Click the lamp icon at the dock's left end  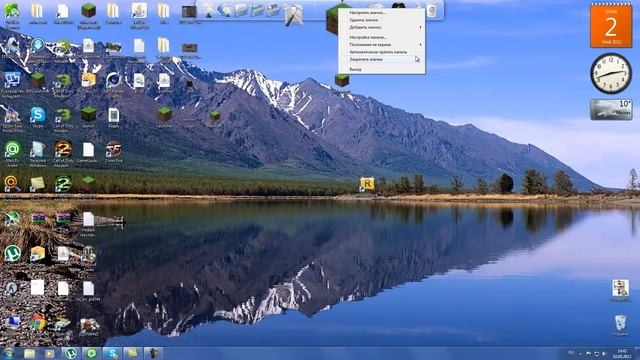[x=209, y=10]
